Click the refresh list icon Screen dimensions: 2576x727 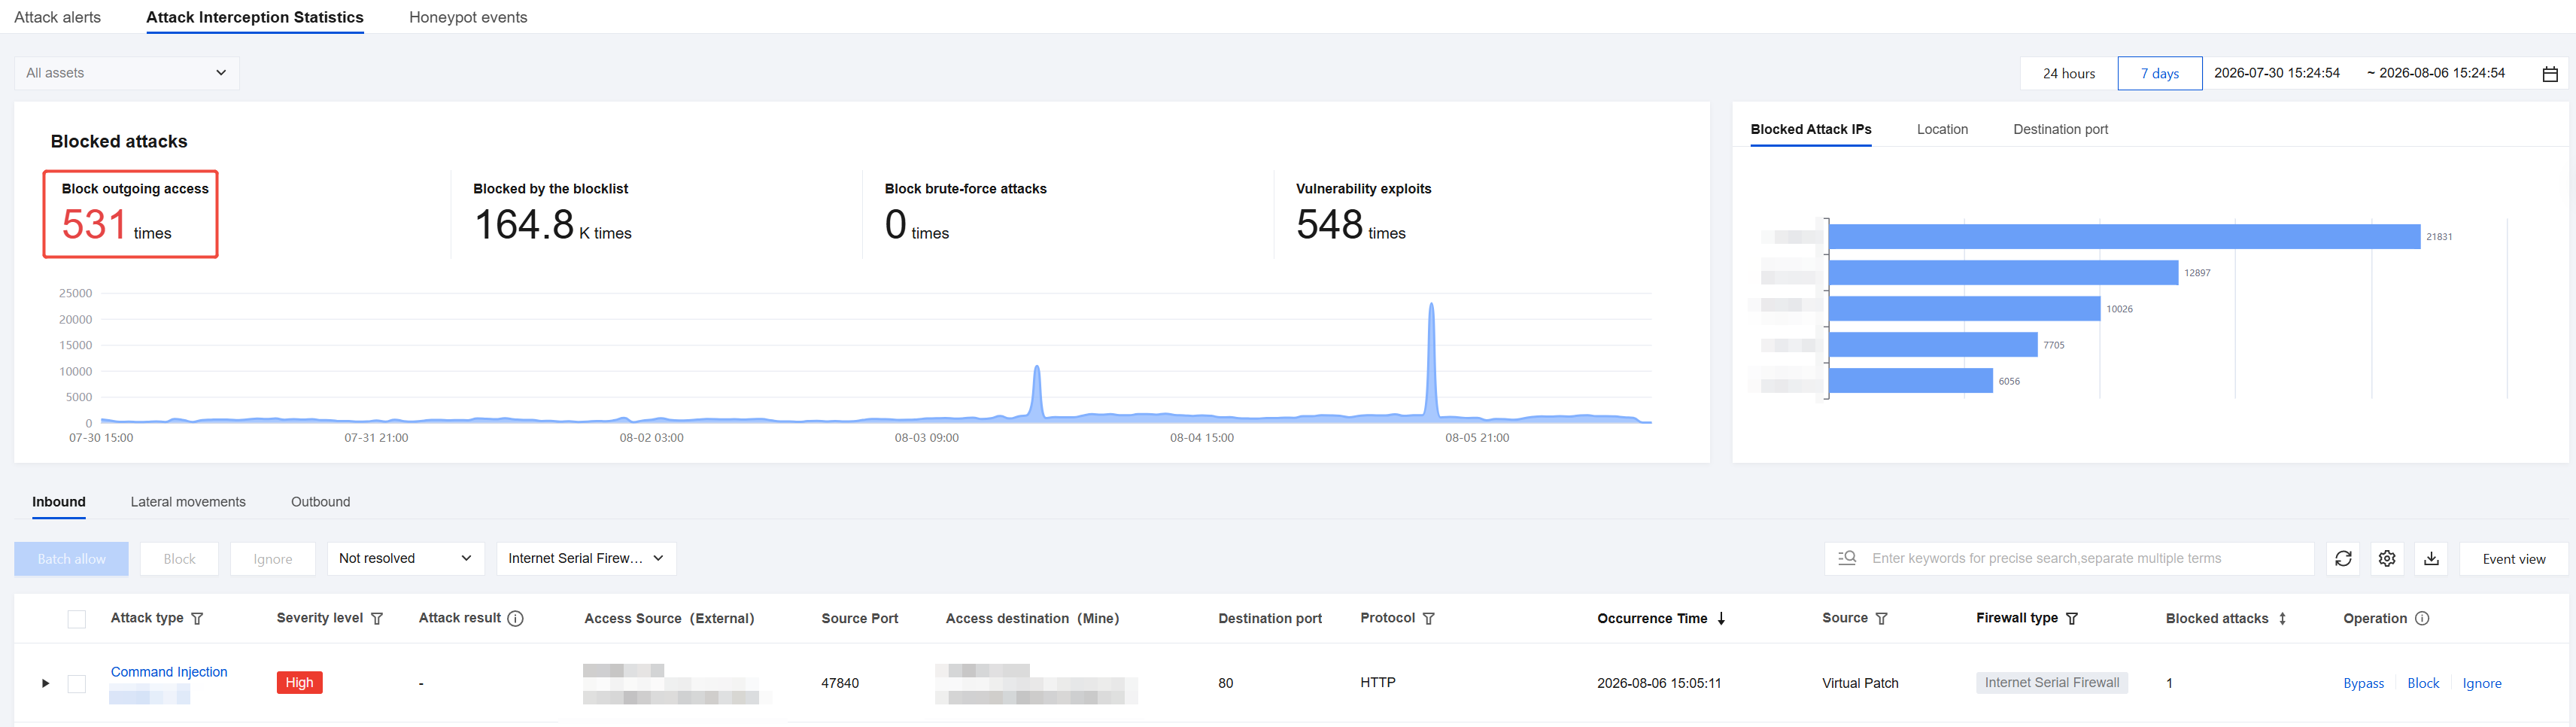point(2343,559)
